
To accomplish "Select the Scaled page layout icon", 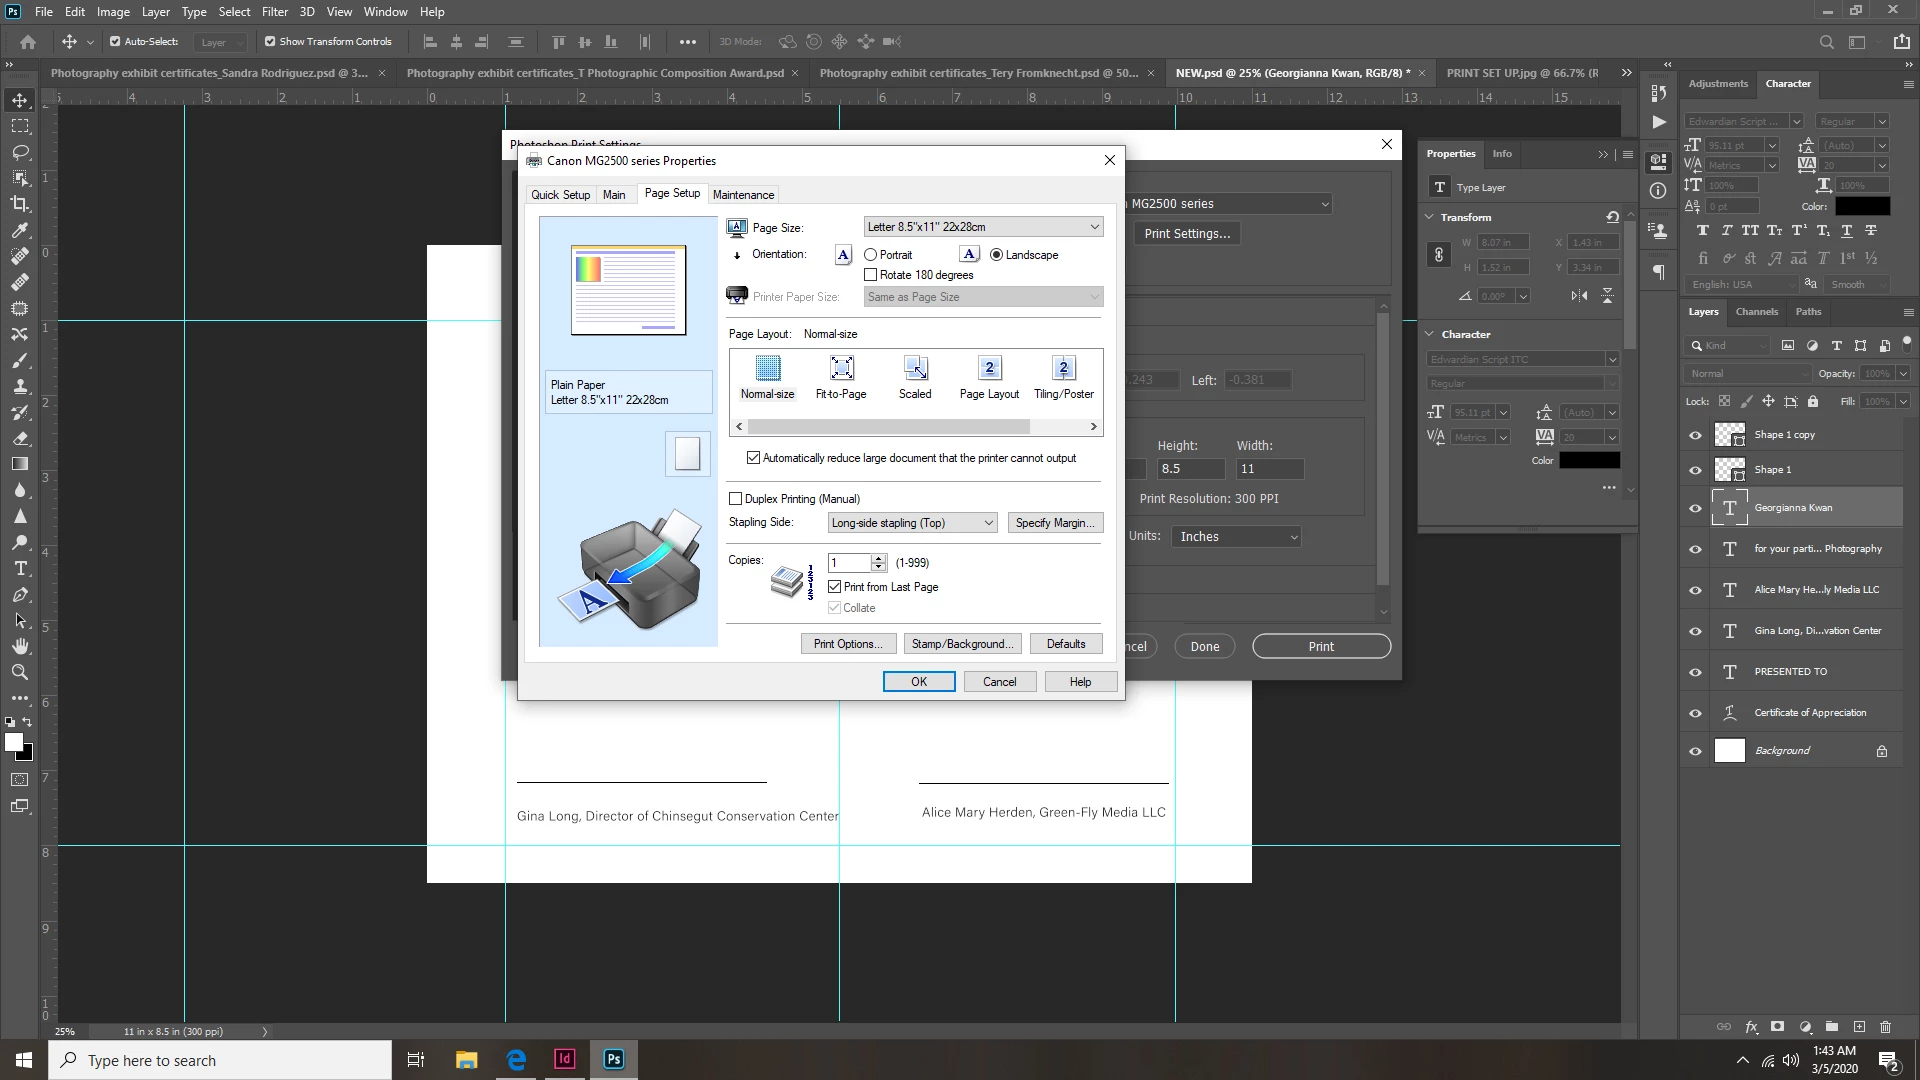I will pyautogui.click(x=915, y=369).
